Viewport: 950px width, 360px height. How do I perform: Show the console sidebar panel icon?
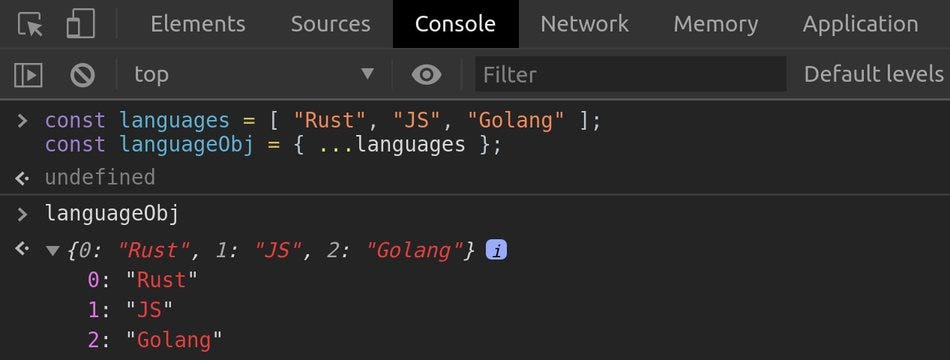pos(28,75)
